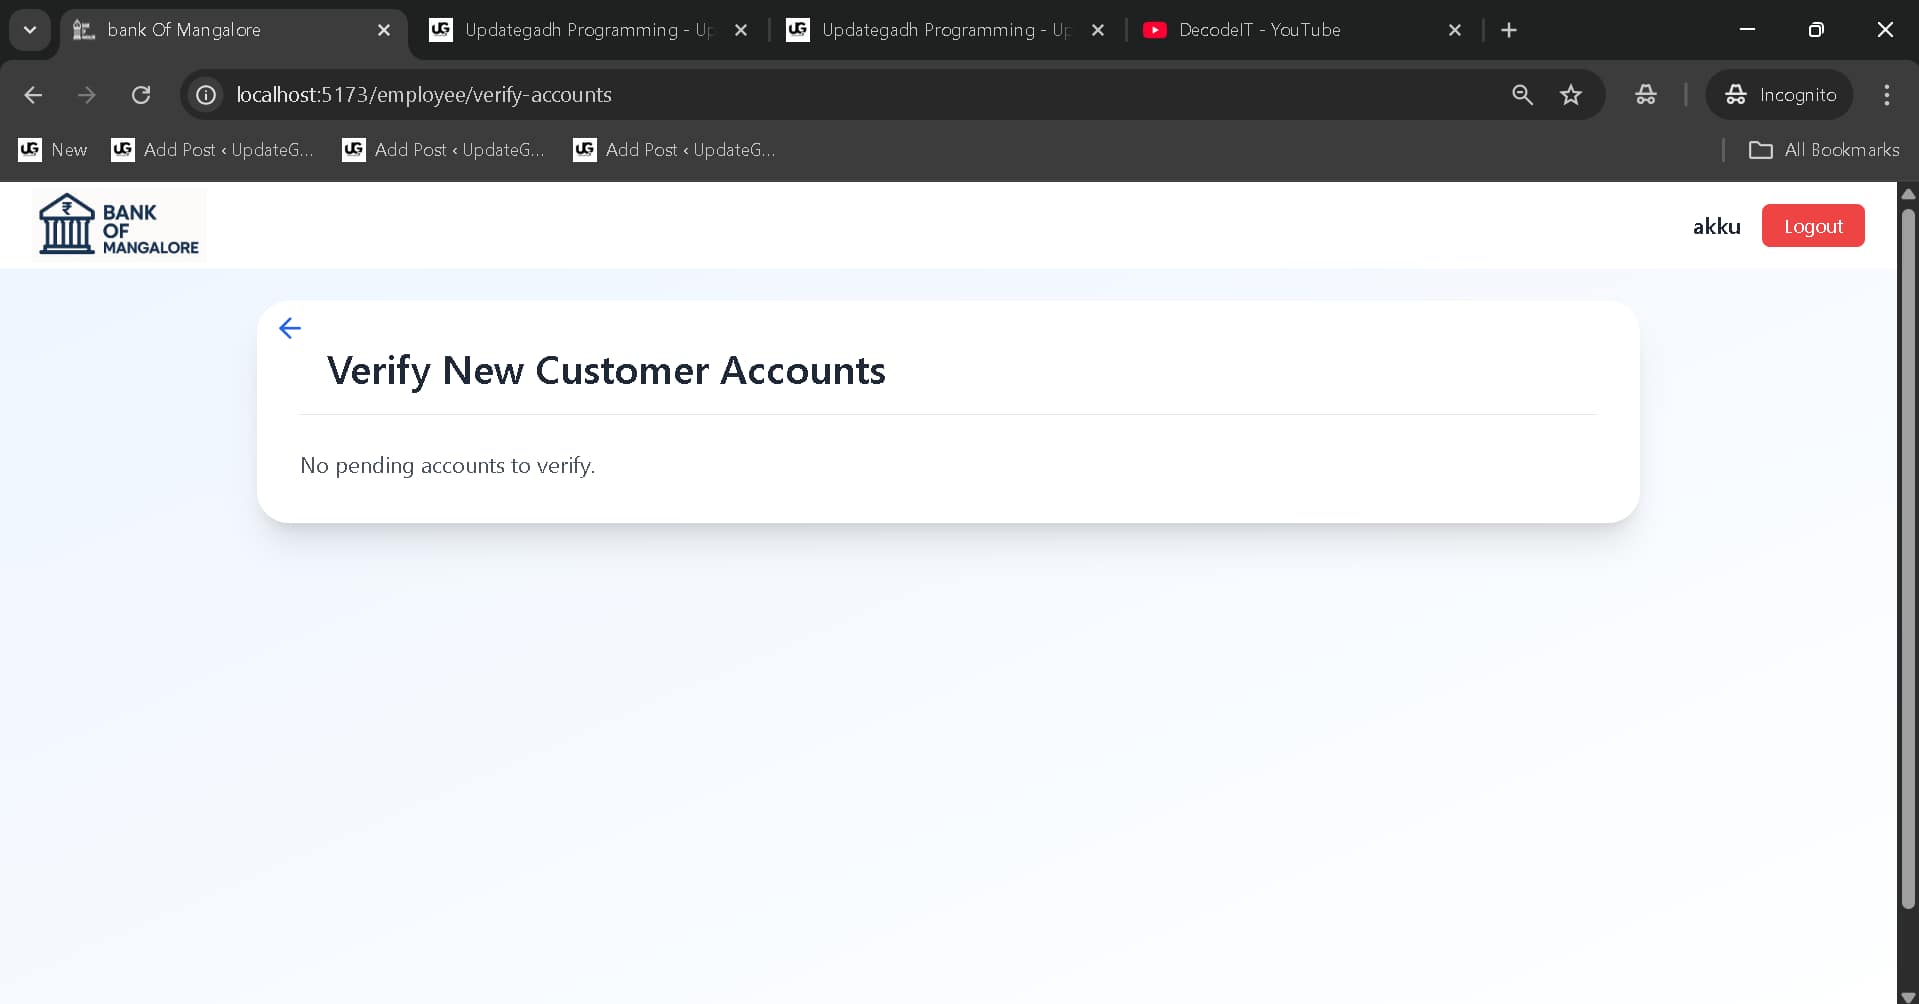Click the browser back navigation arrow
The width and height of the screenshot is (1919, 1004).
pos(33,95)
